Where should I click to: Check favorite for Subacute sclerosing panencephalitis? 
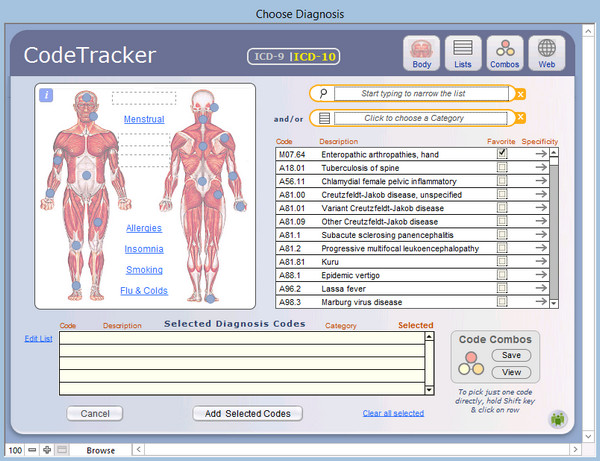pyautogui.click(x=502, y=234)
